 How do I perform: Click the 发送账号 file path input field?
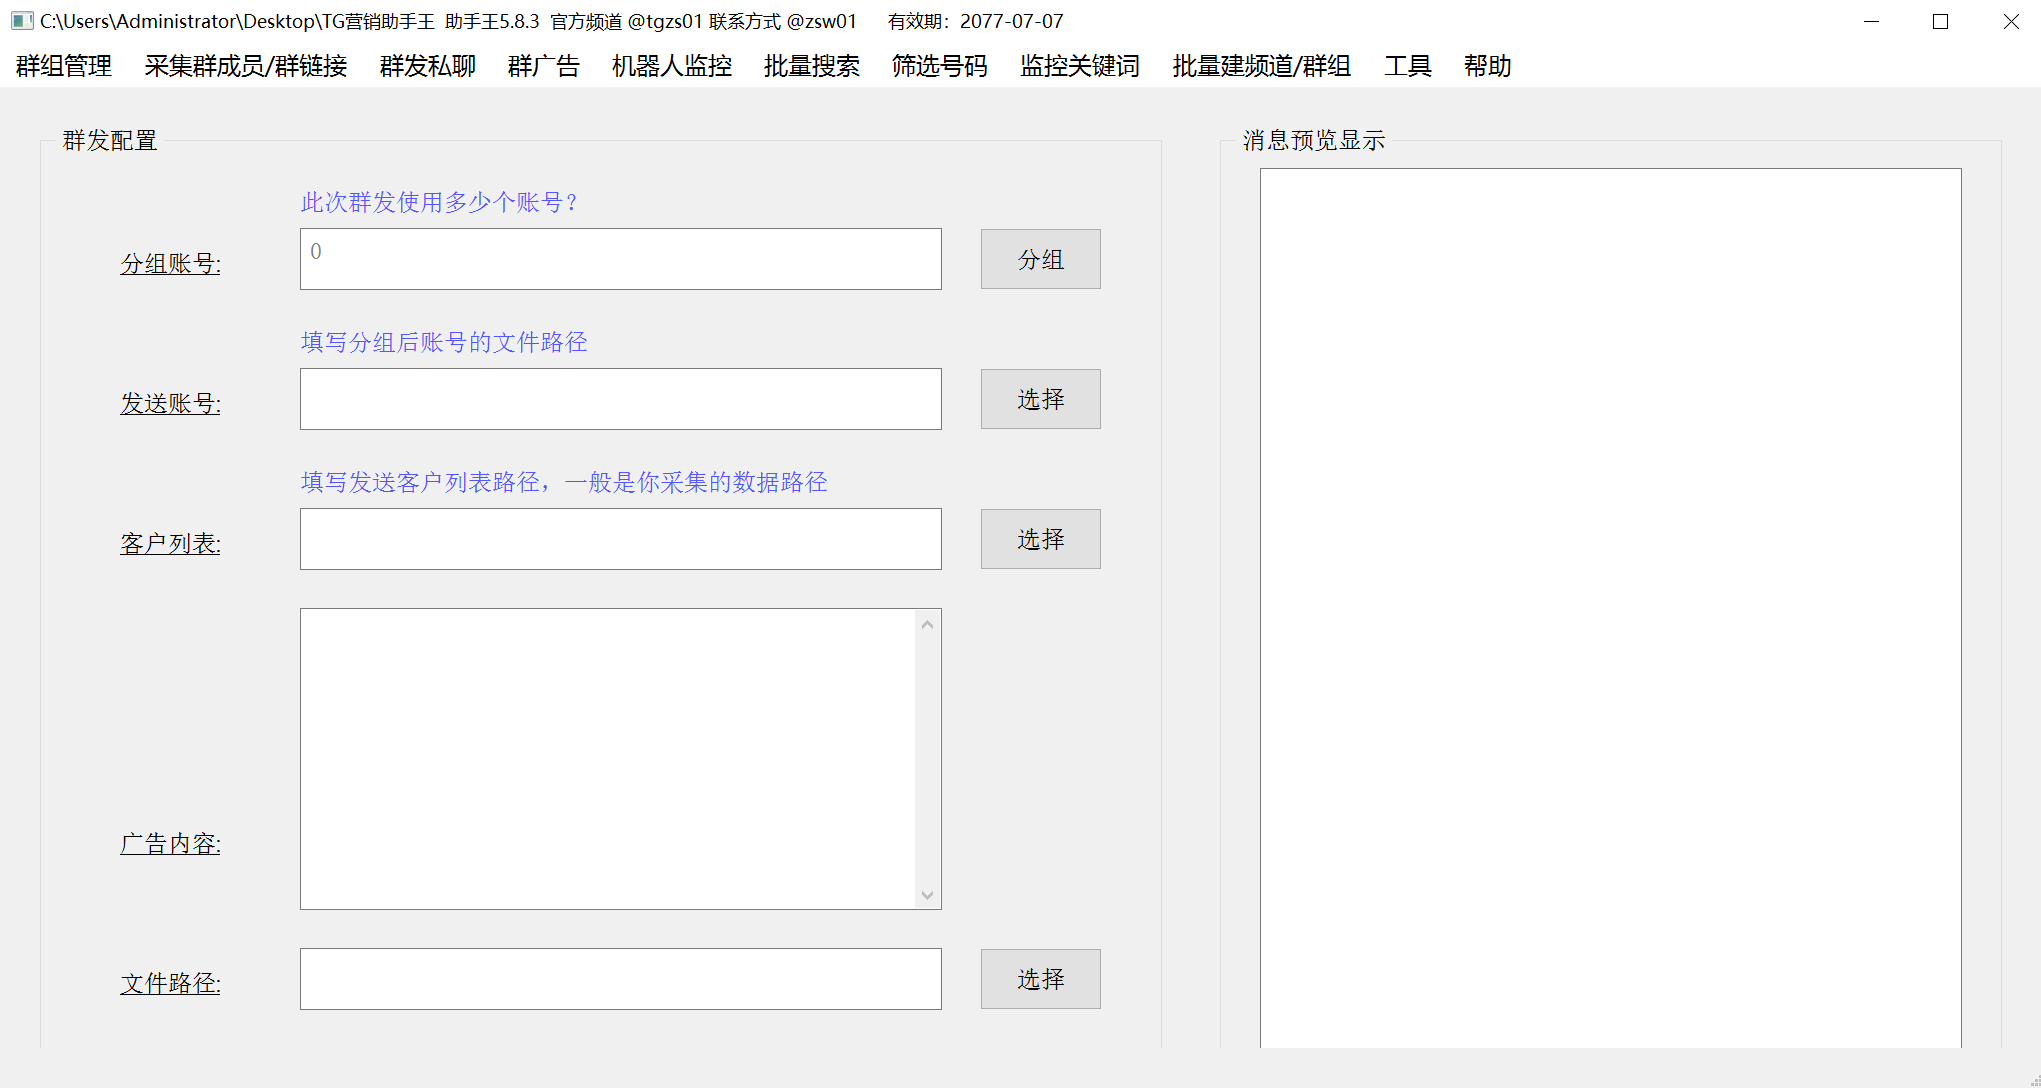(620, 399)
